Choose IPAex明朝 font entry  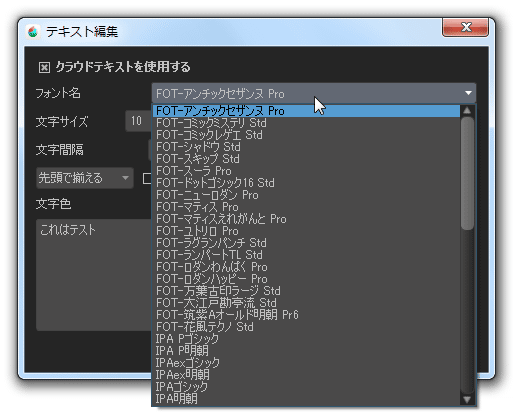[306, 375]
